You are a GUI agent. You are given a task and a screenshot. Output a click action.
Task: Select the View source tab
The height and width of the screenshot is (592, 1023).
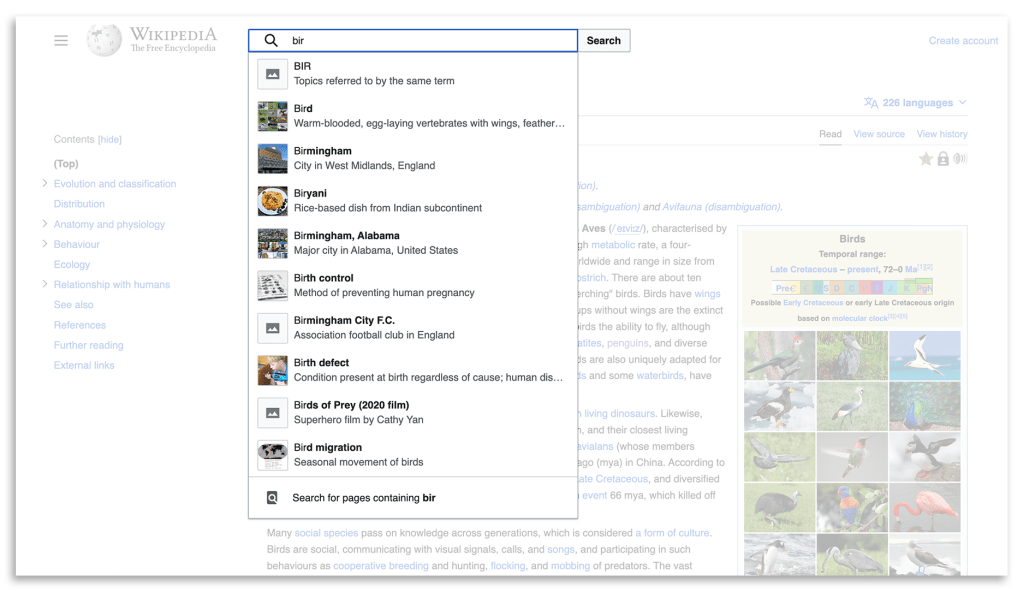878,134
